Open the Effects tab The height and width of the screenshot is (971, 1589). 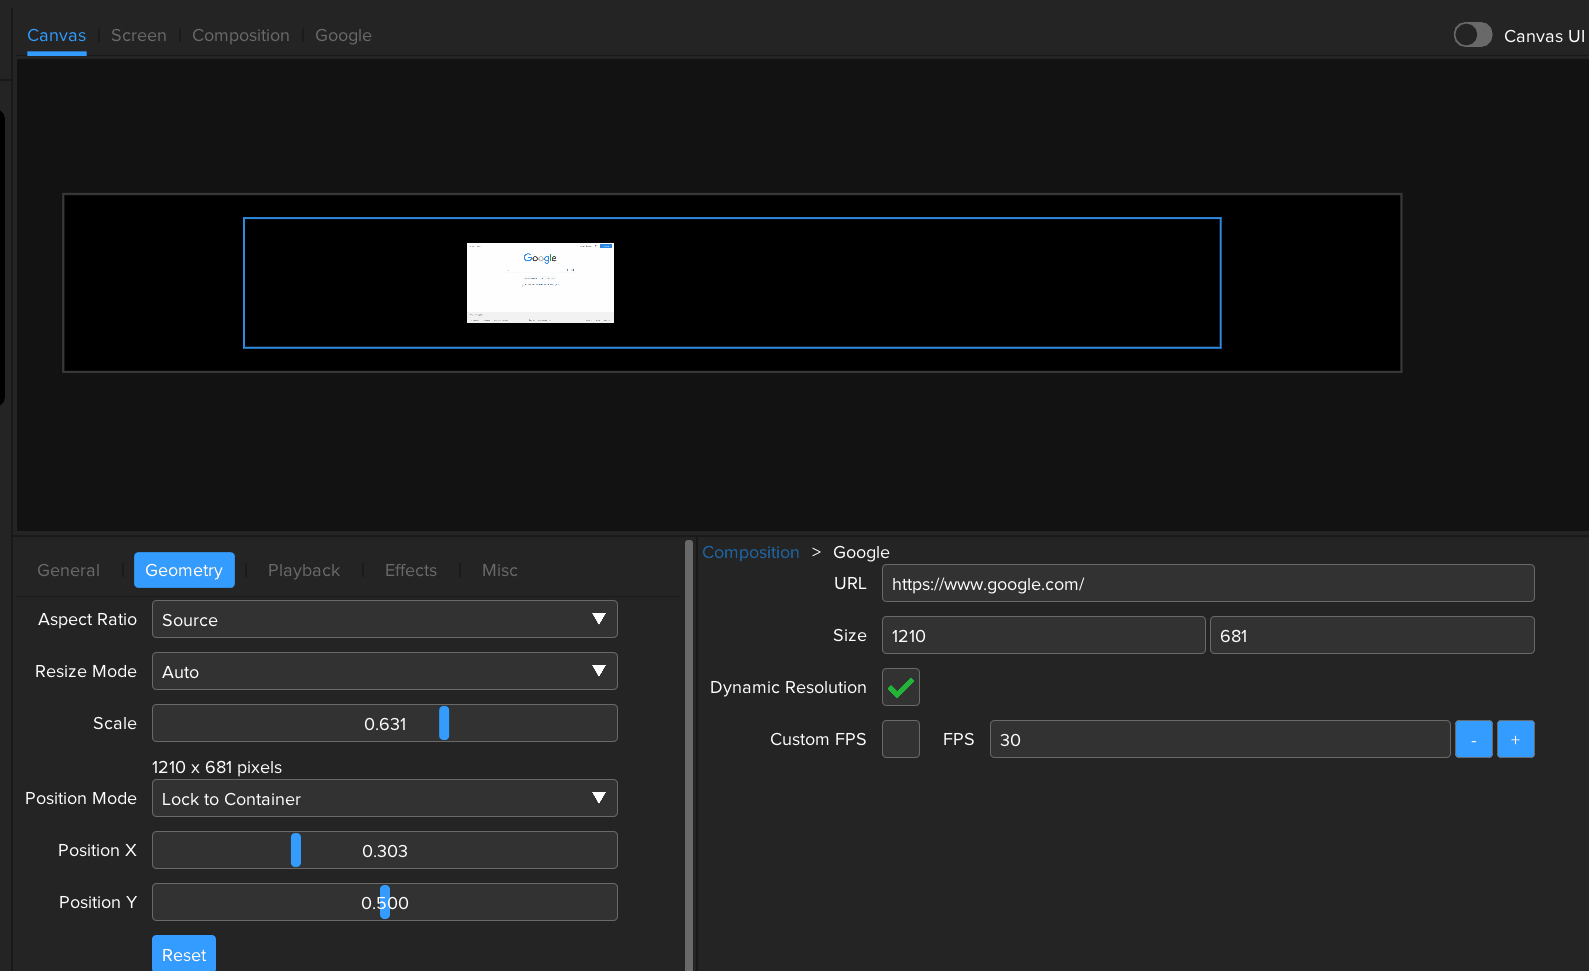(x=410, y=570)
